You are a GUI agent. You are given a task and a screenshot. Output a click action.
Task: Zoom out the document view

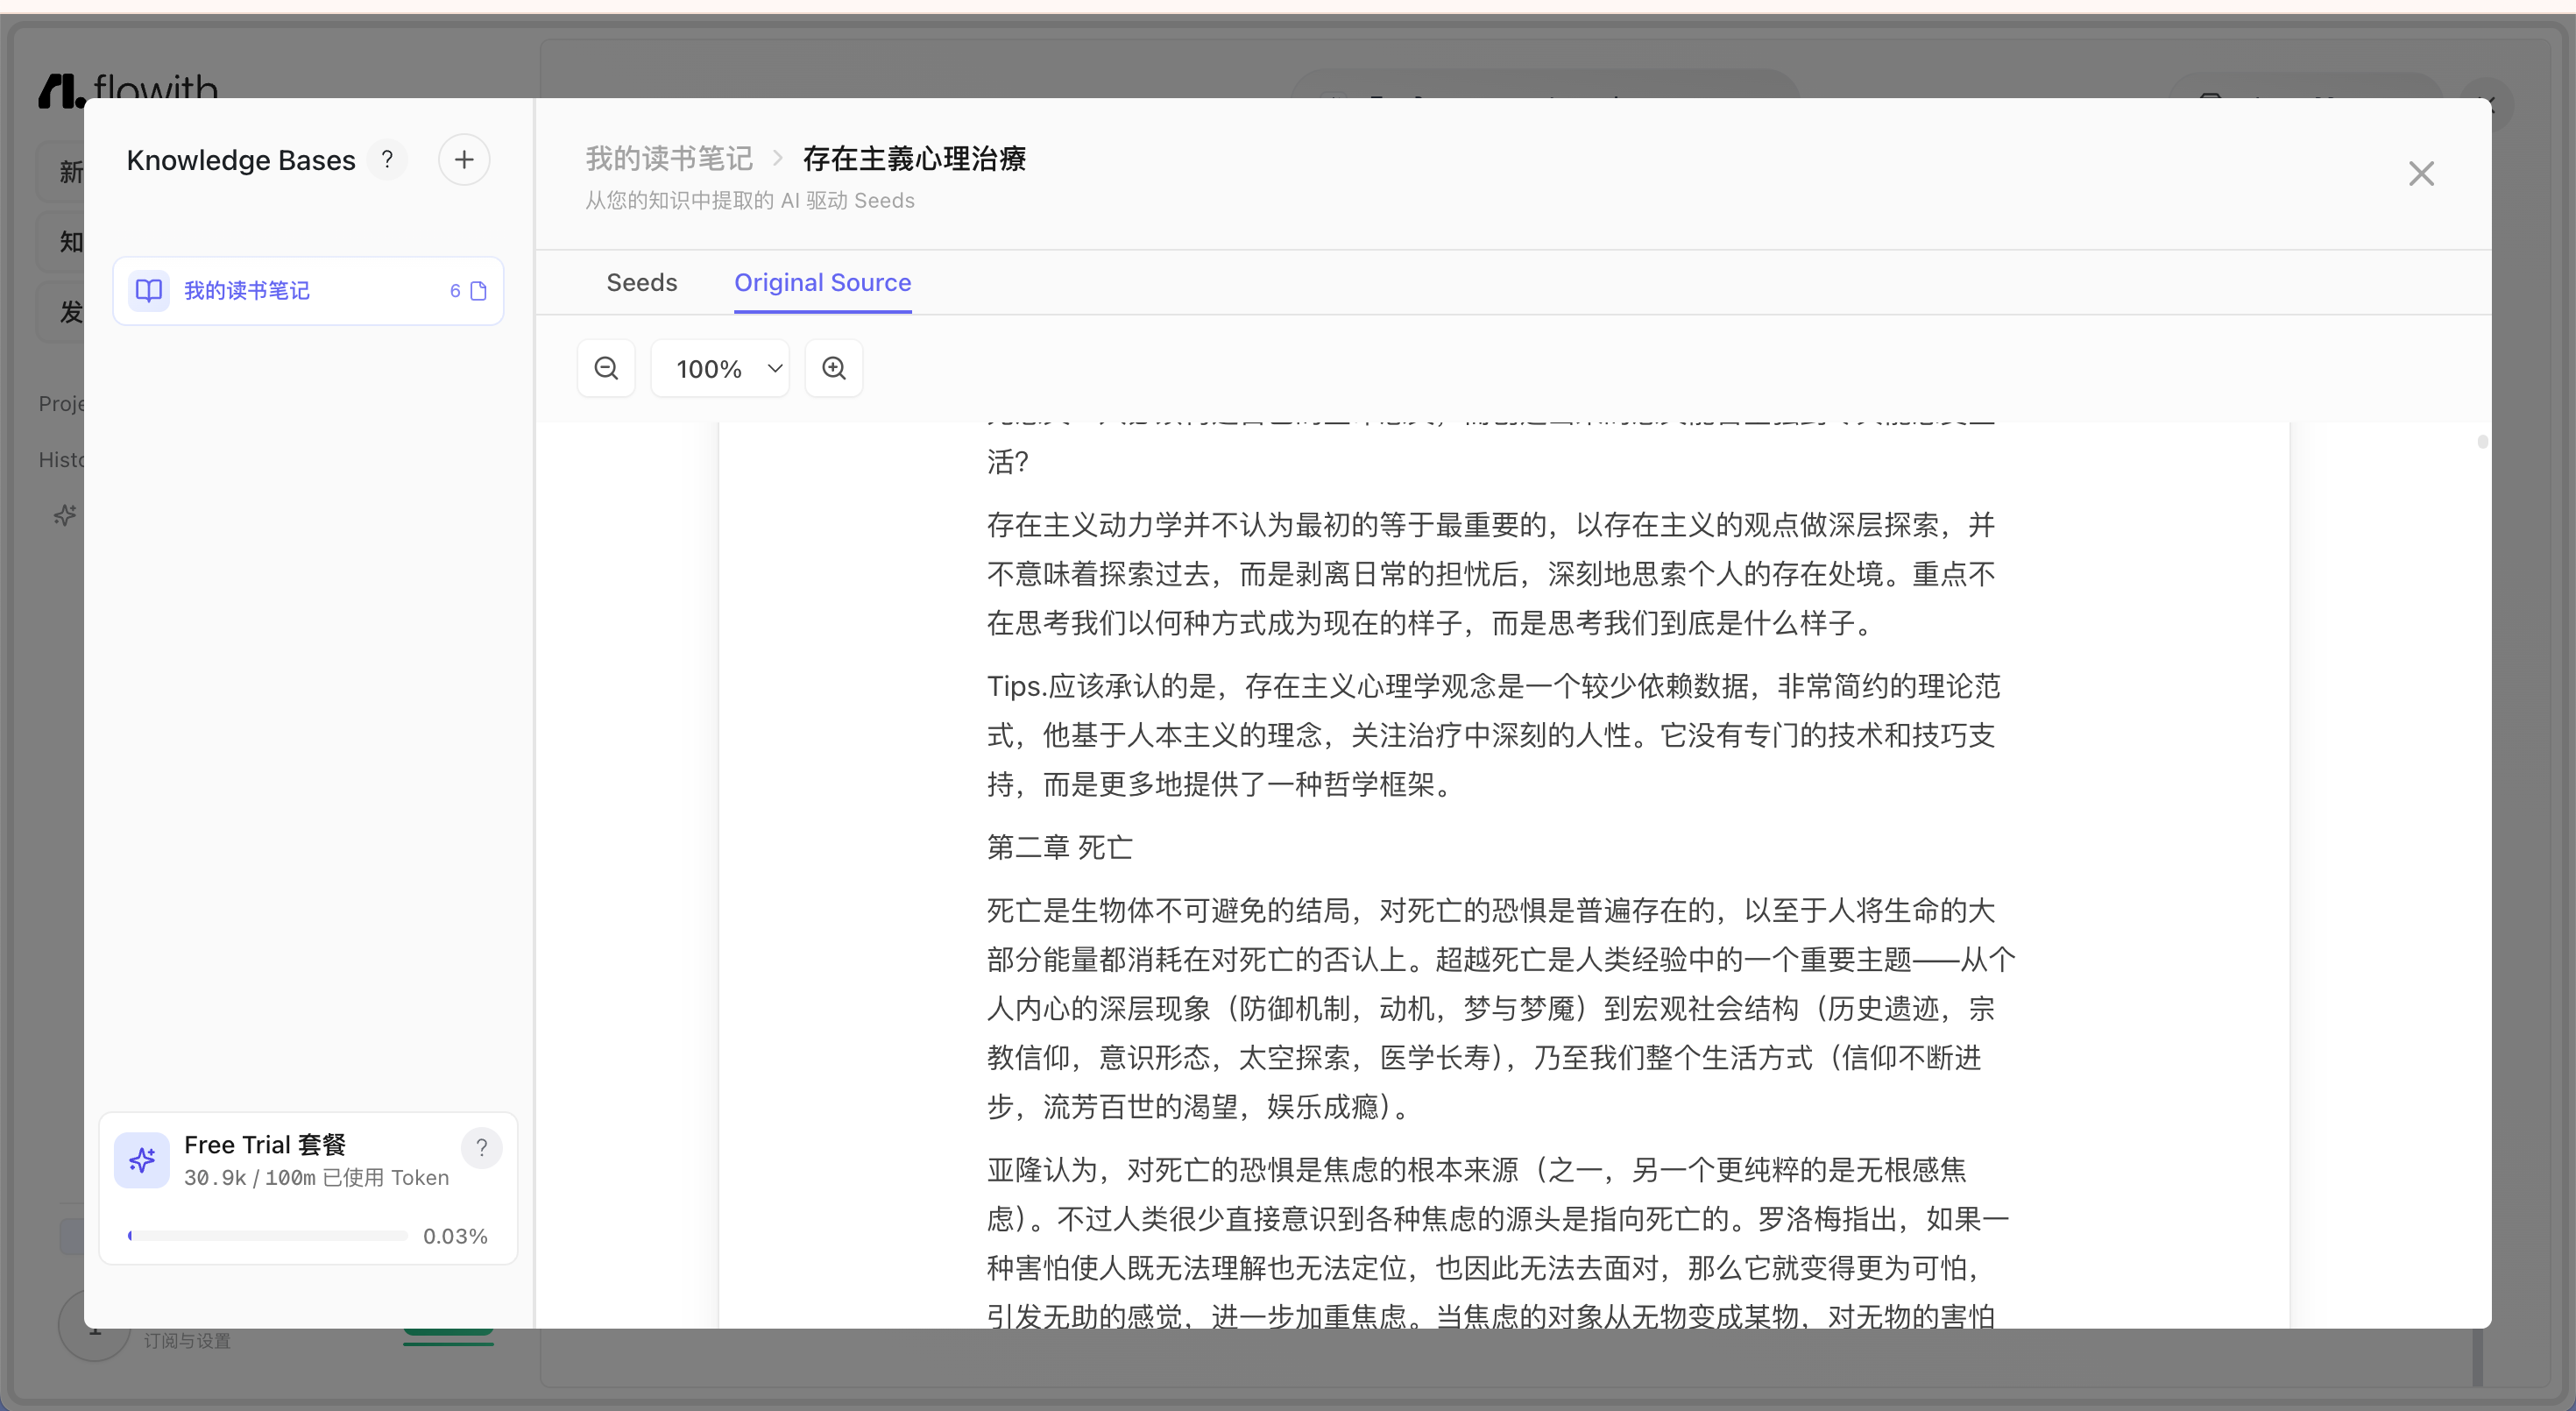pyautogui.click(x=606, y=368)
